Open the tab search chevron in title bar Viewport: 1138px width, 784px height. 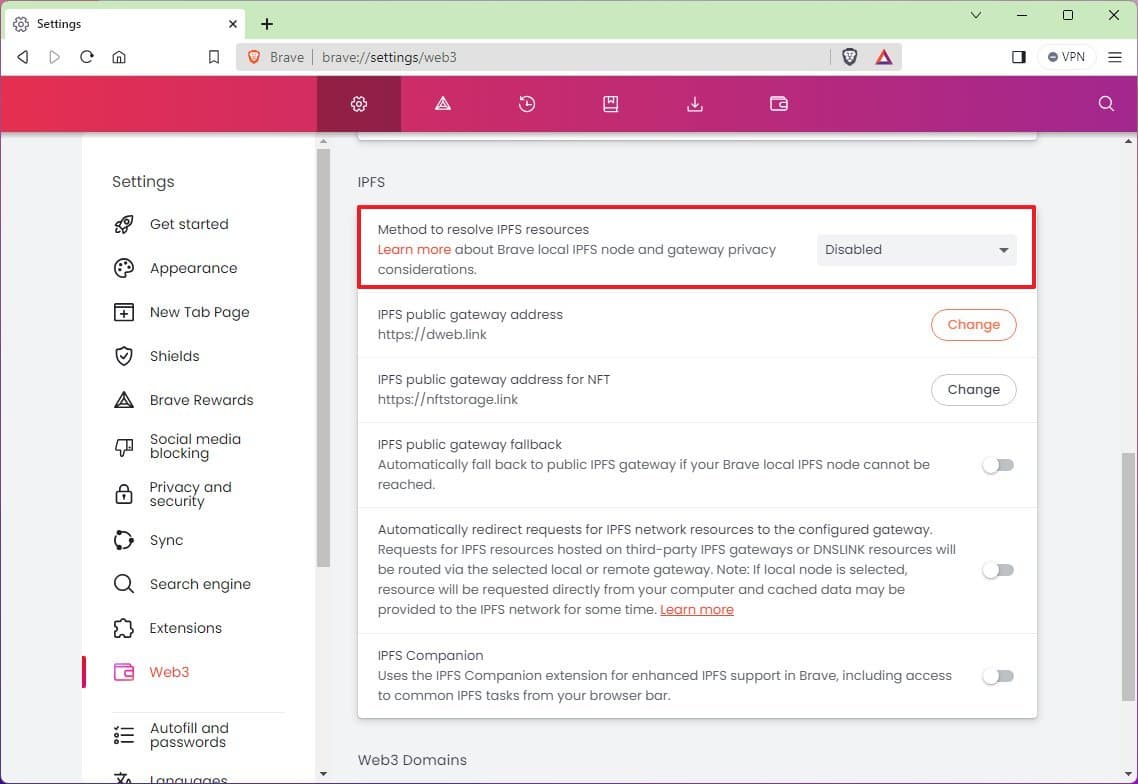[x=976, y=16]
